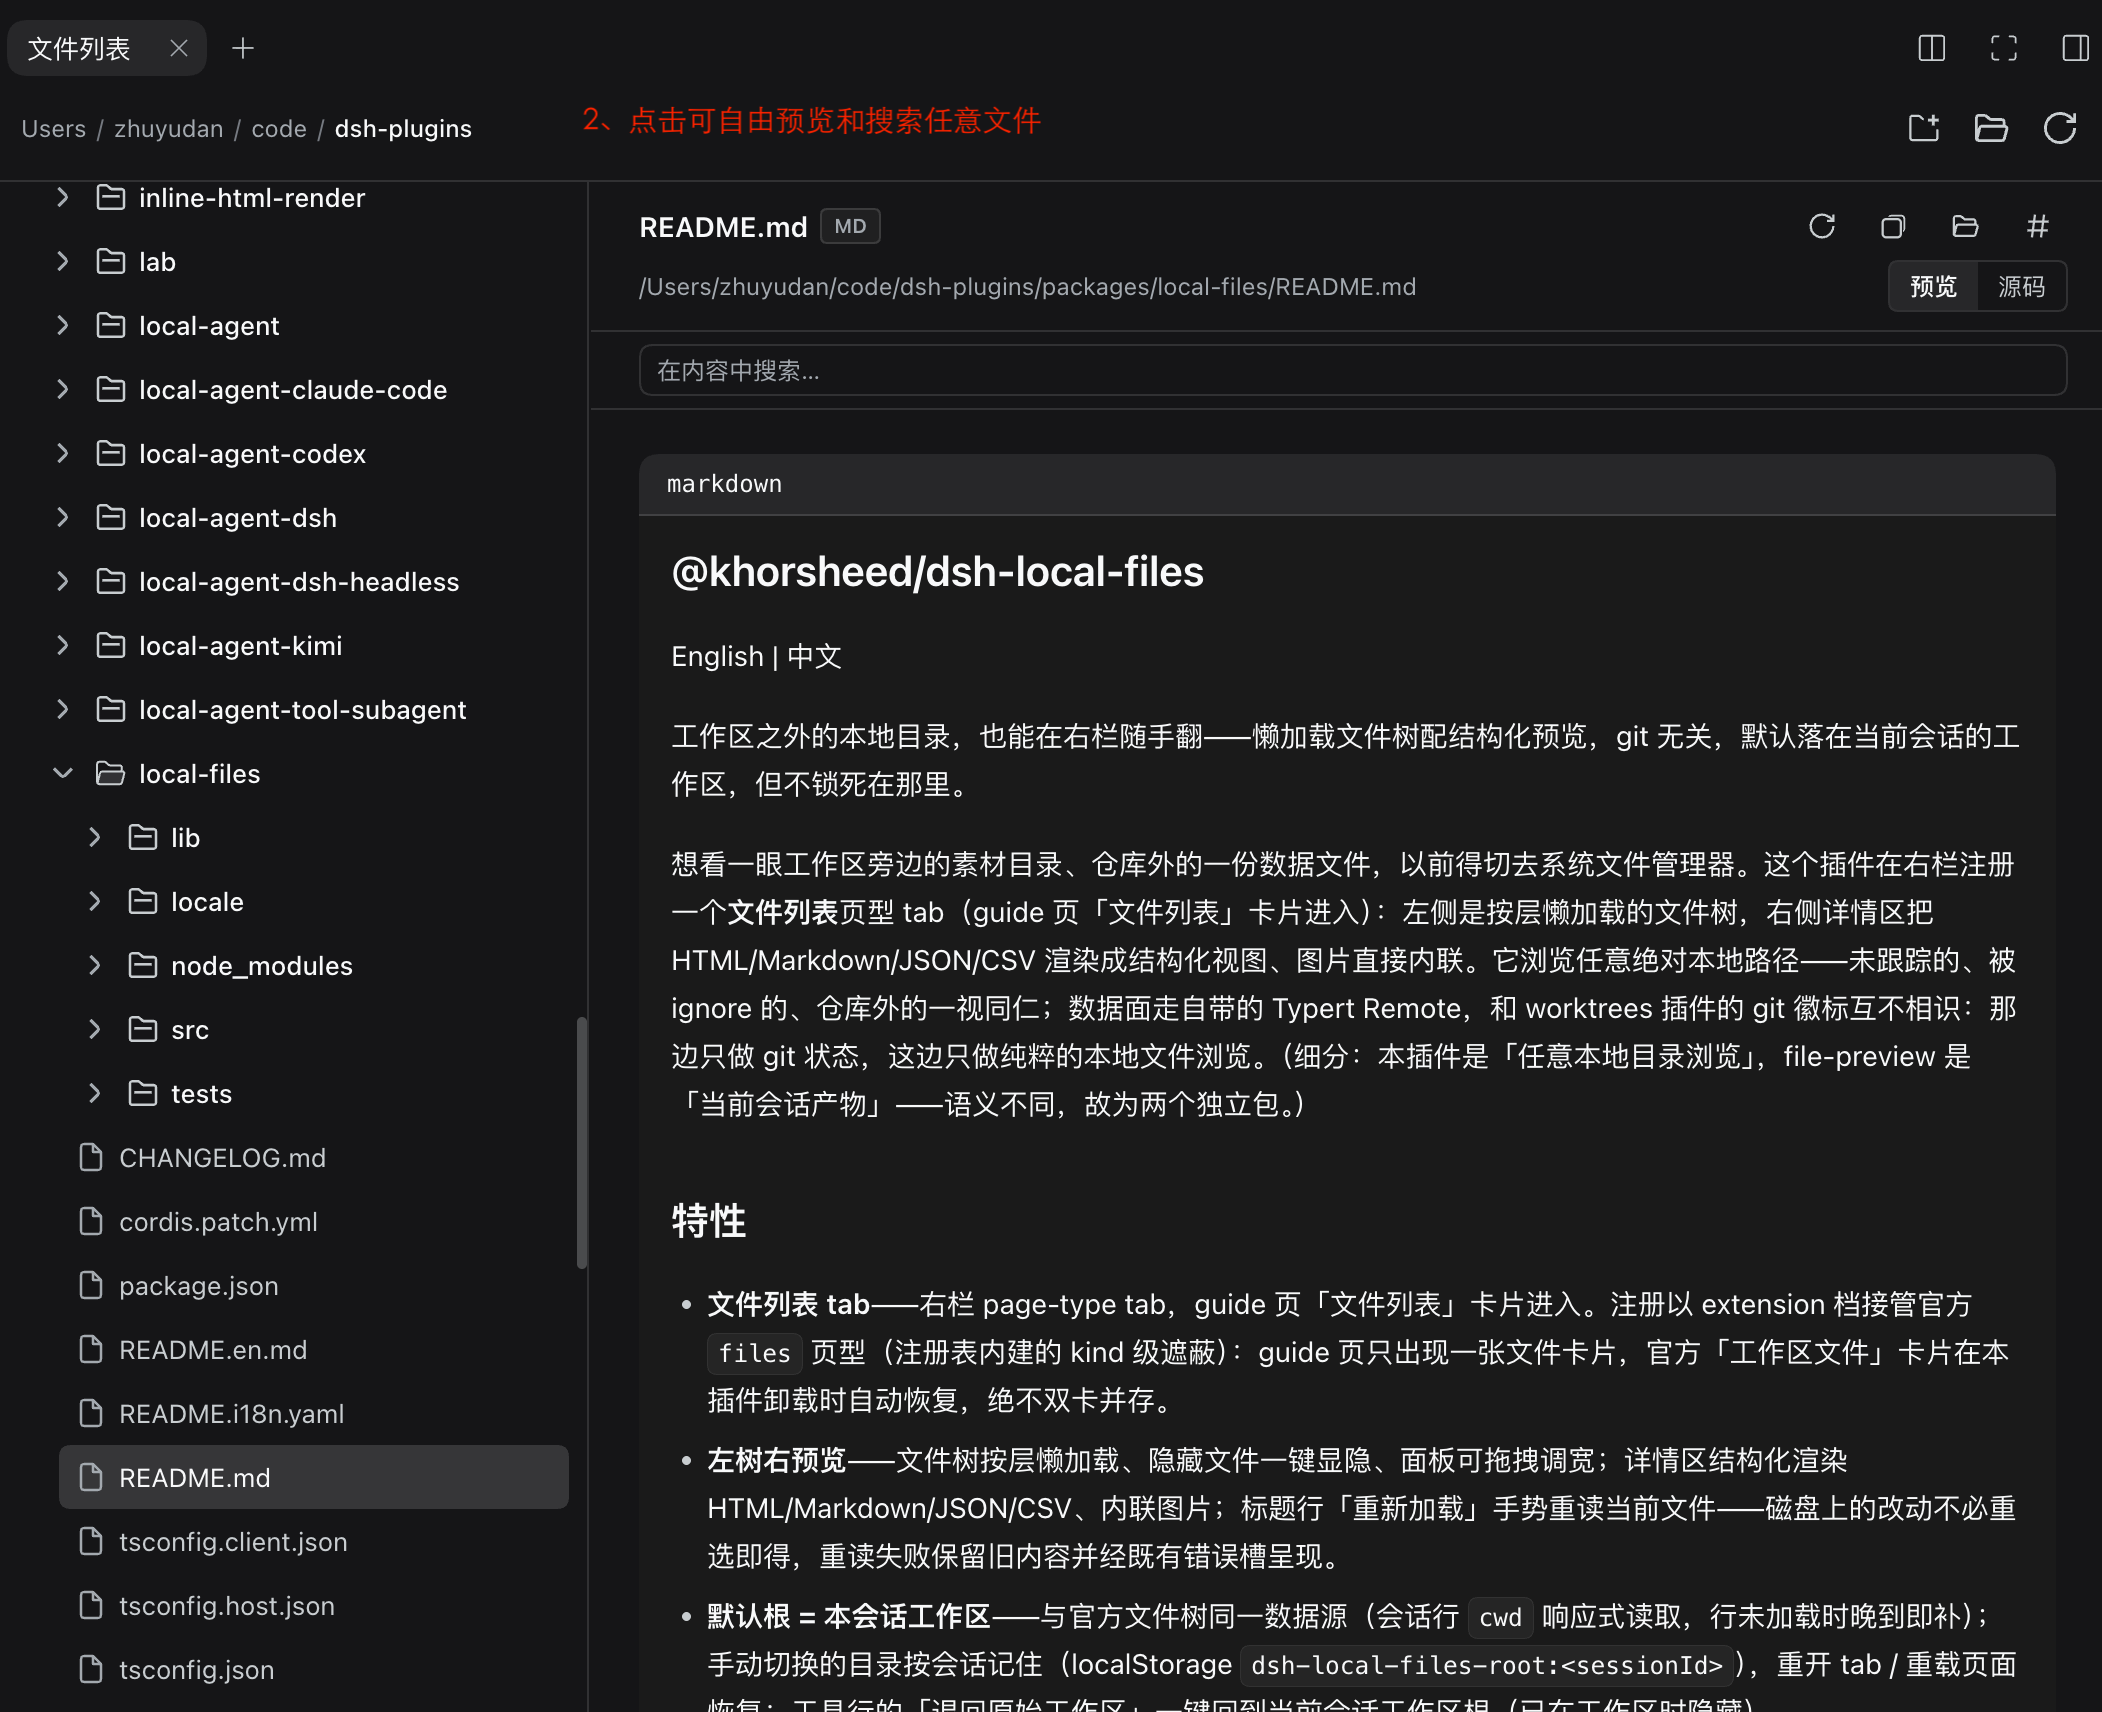The height and width of the screenshot is (1712, 2102).
Task: Enter fullscreen mode via corner brackets icon
Action: point(2004,48)
